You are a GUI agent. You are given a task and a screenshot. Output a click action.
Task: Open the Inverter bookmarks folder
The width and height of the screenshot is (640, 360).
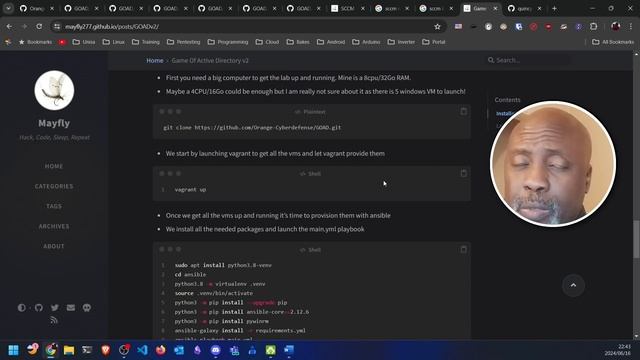pyautogui.click(x=401, y=42)
